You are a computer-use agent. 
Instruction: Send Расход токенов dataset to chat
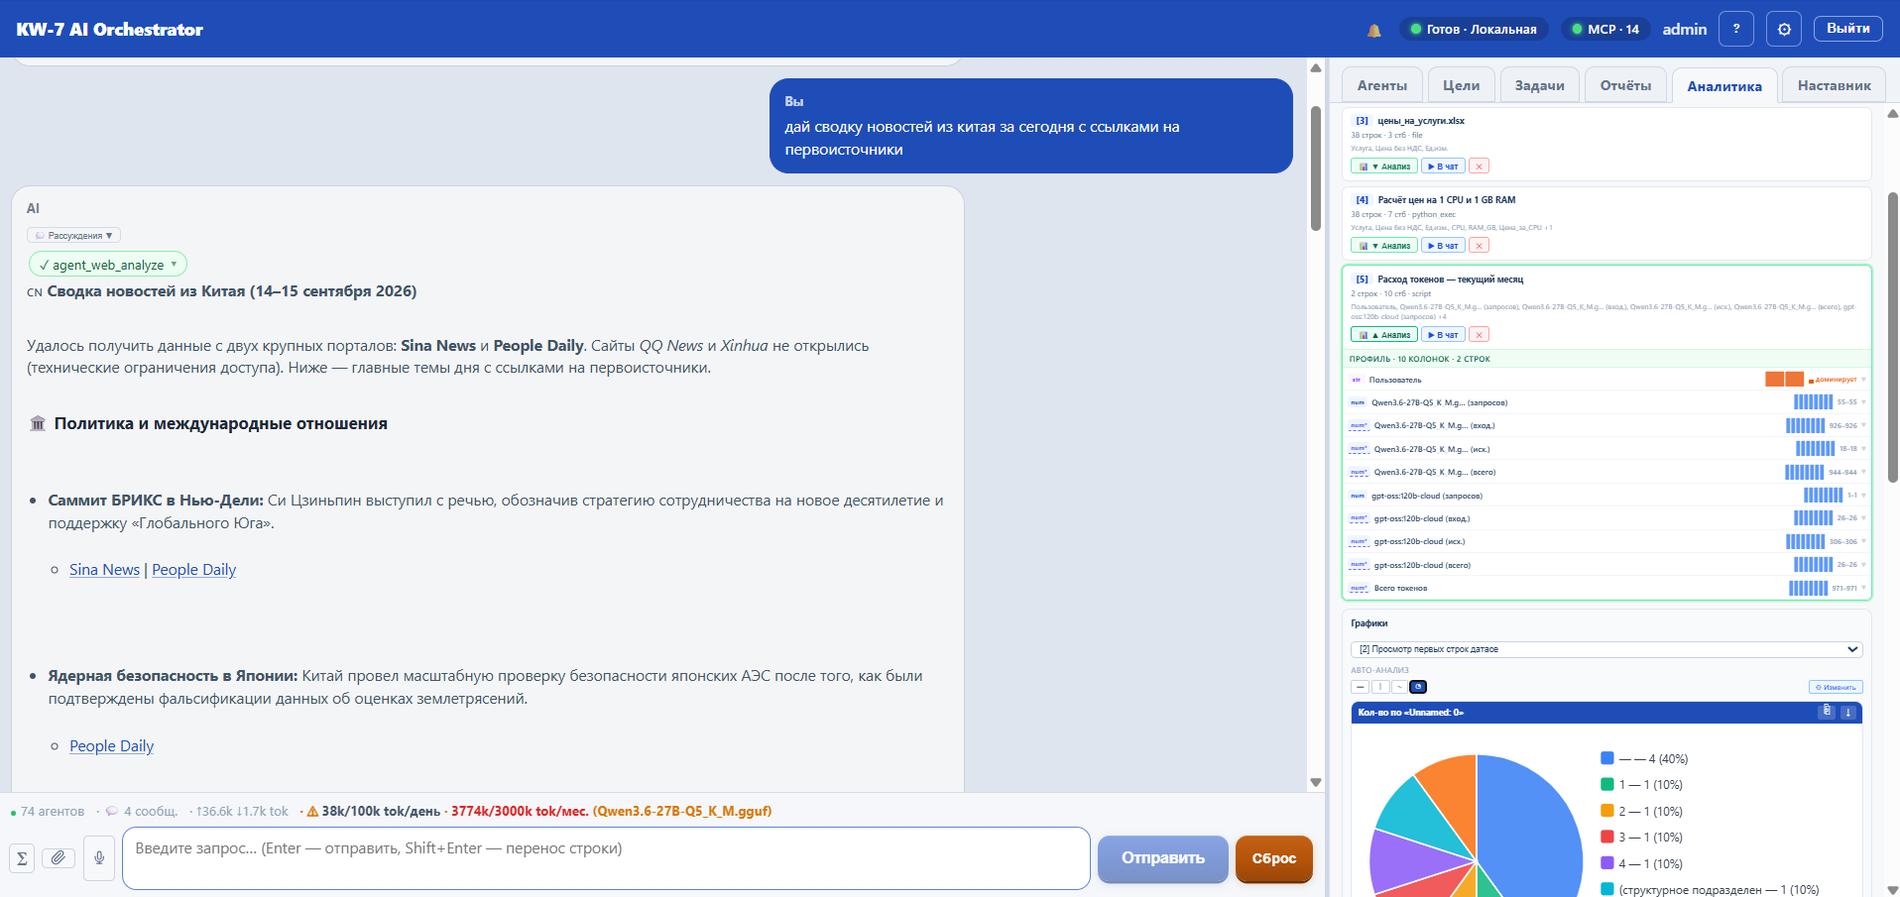(1443, 334)
